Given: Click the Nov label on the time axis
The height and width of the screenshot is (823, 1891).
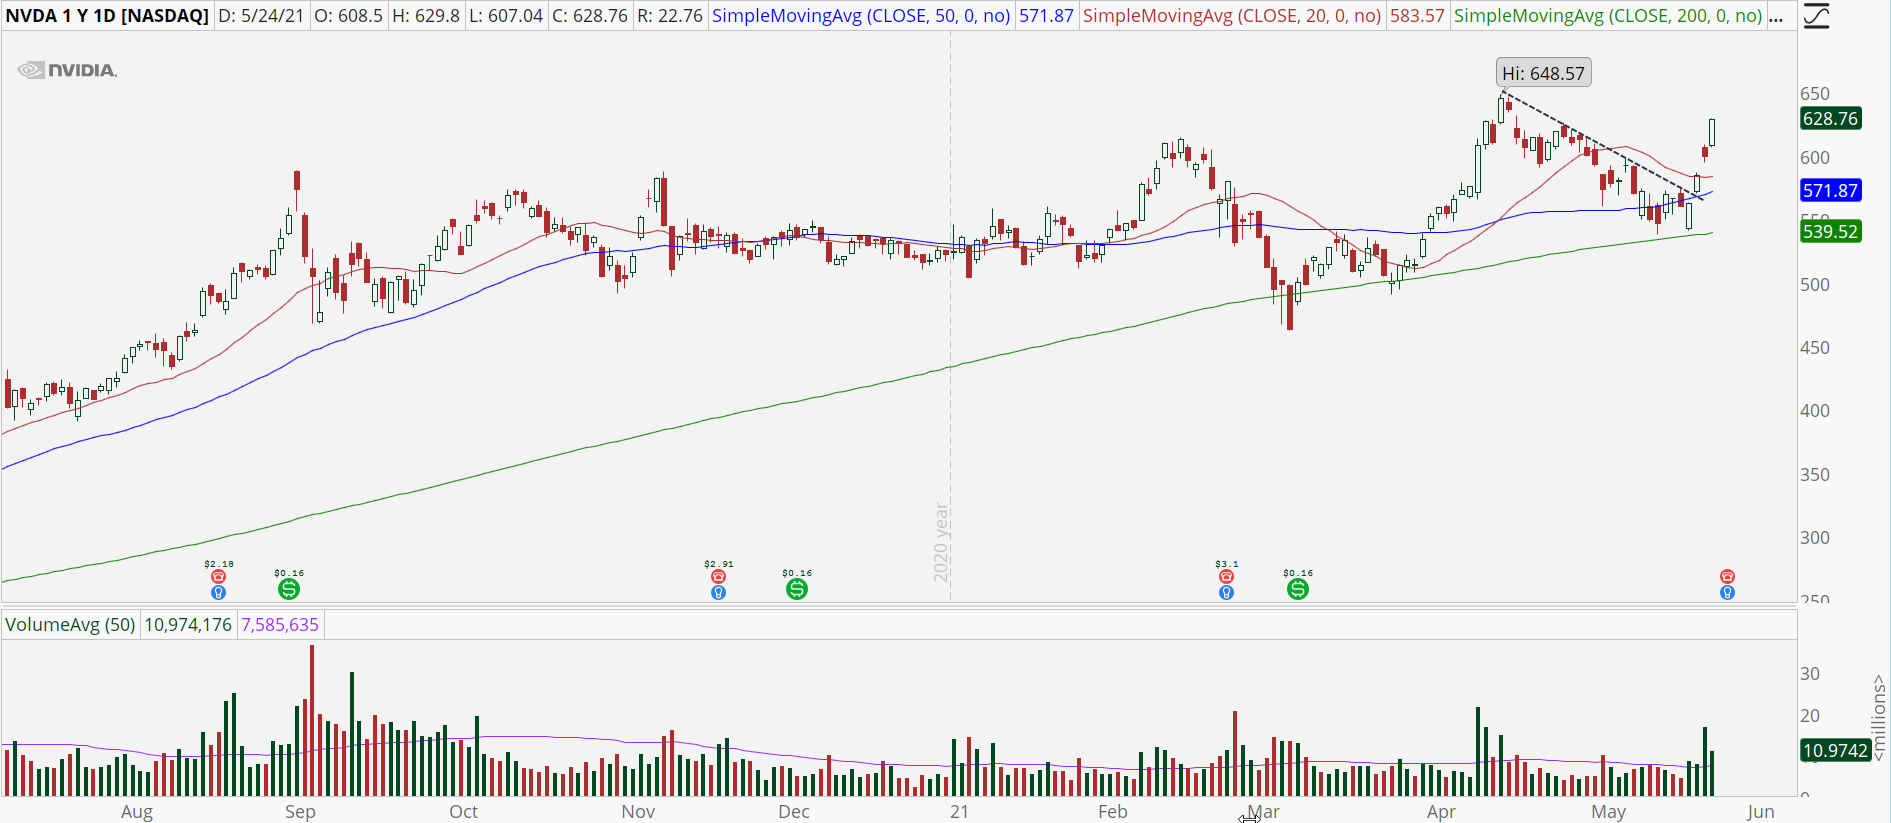Looking at the screenshot, I should point(638,811).
